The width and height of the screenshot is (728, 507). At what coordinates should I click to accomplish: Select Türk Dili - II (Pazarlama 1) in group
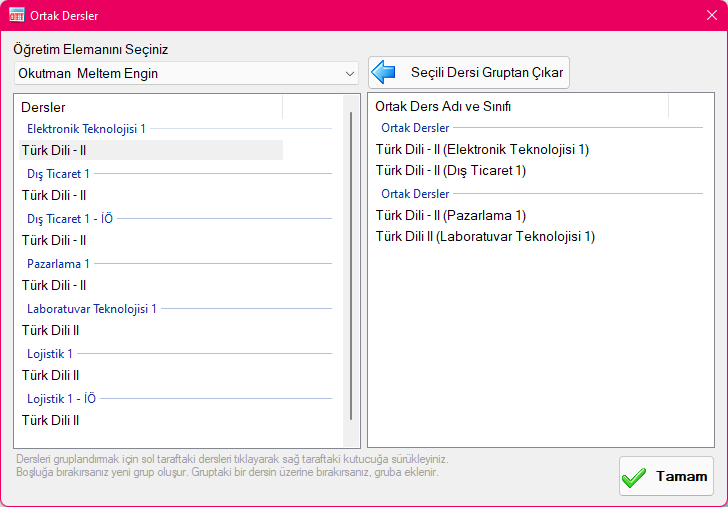(450, 215)
